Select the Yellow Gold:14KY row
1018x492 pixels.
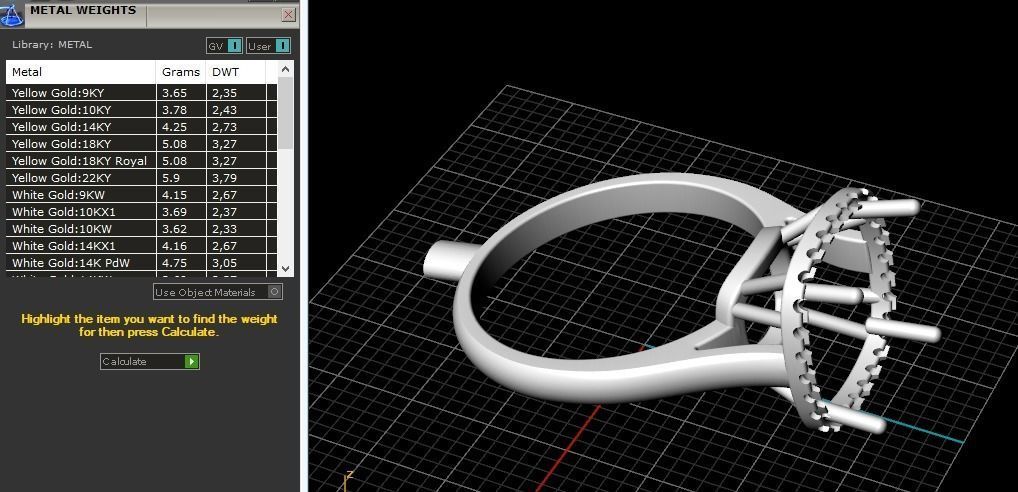[x=142, y=127]
